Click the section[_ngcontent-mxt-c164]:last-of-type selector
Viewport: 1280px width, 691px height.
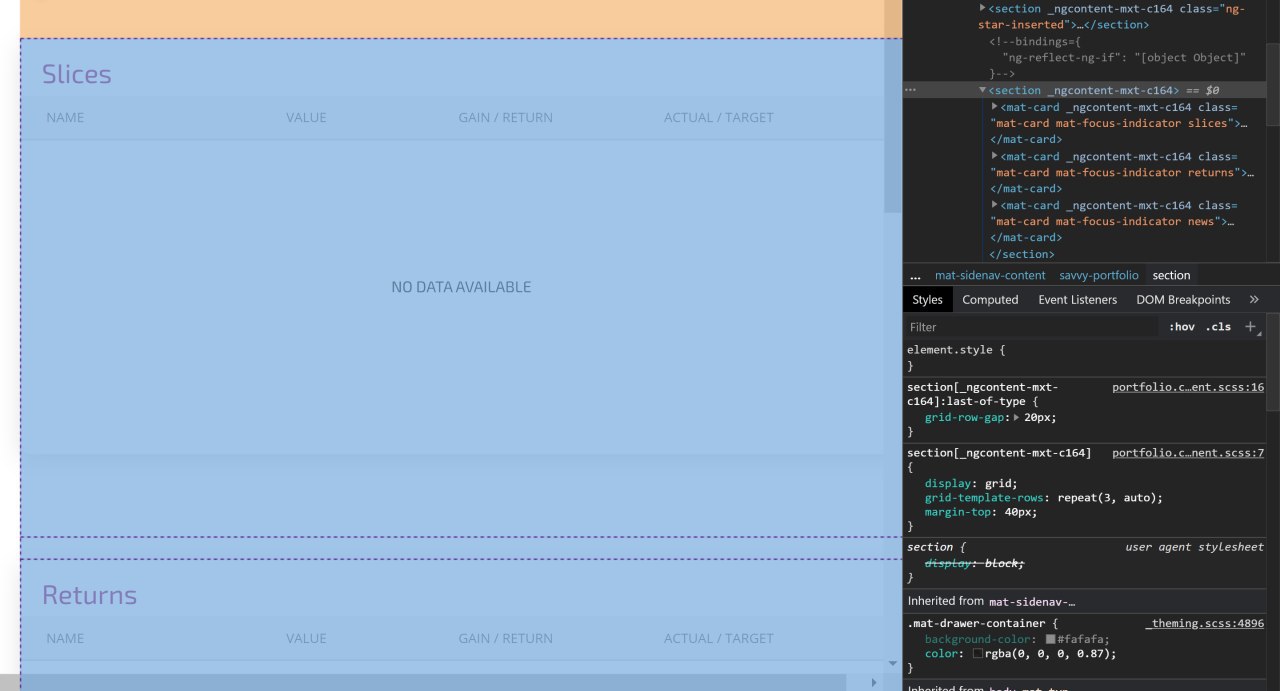[x=982, y=394]
